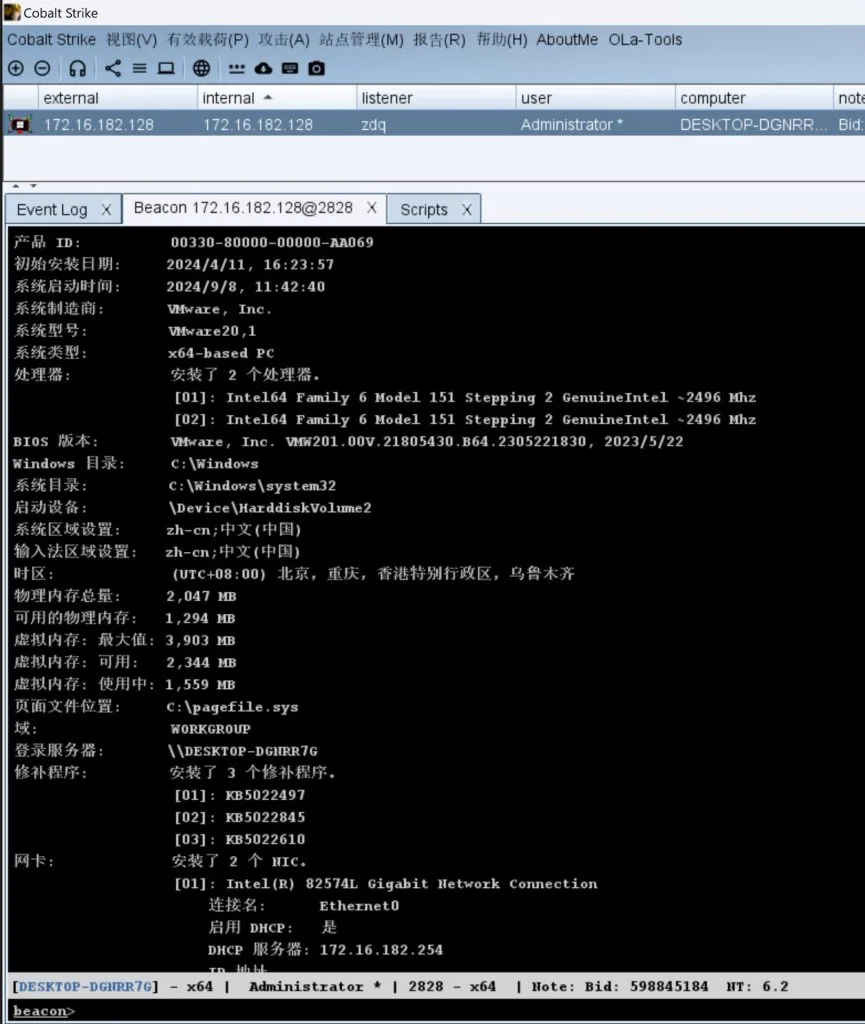The width and height of the screenshot is (865, 1024).
Task: Open downloaded files cloud icon
Action: tap(263, 68)
